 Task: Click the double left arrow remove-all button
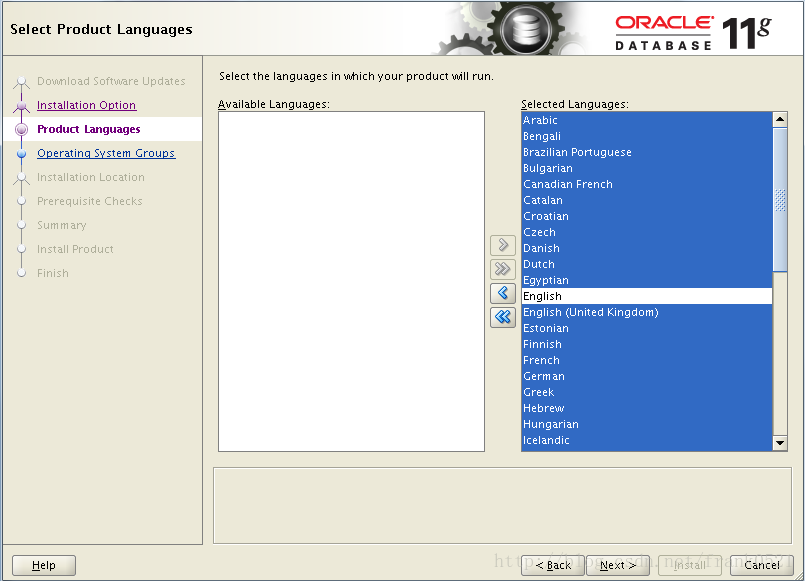pos(503,317)
